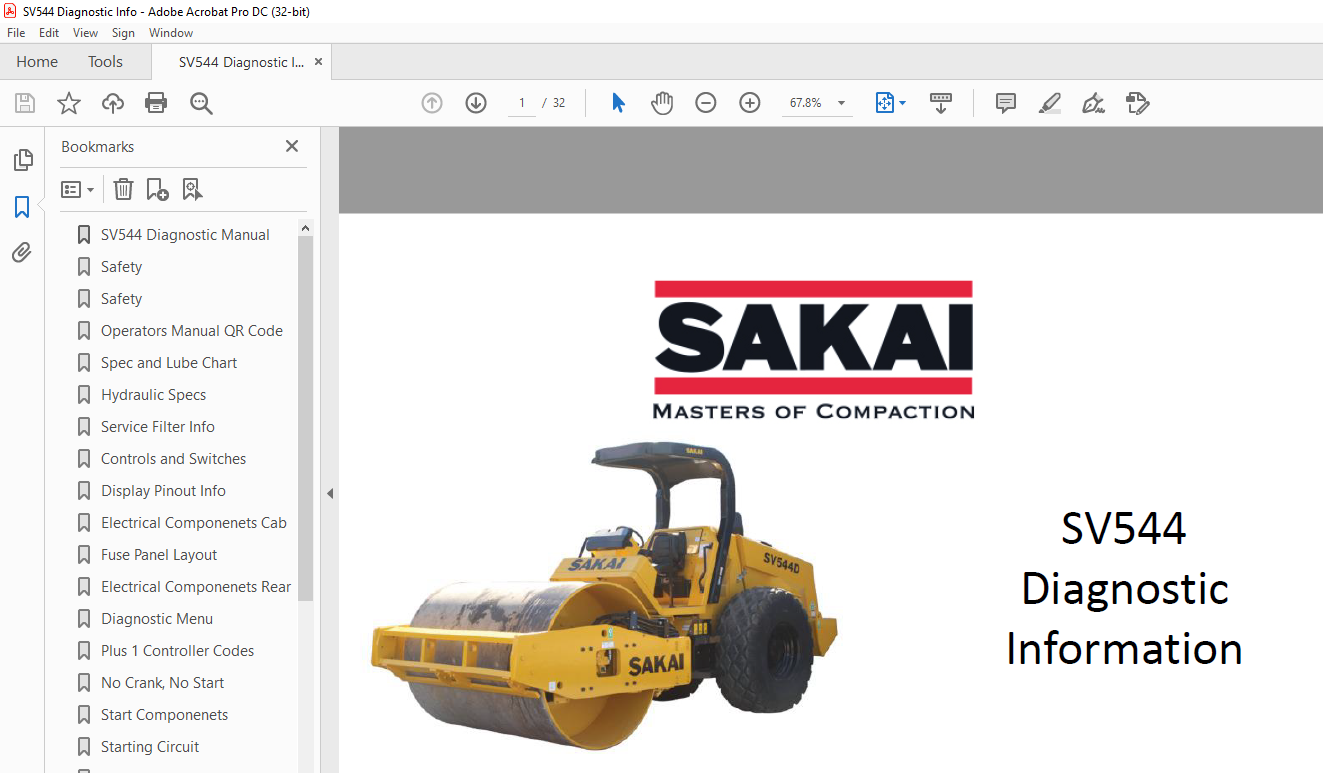
Task: Select the Highlight text pen tool
Action: click(1050, 103)
